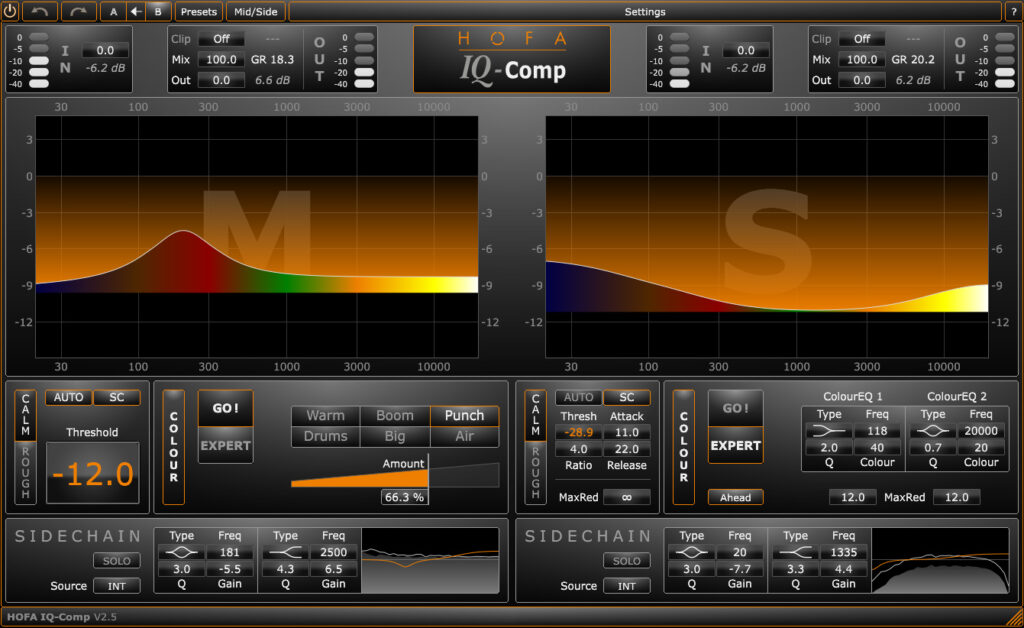
Task: Click the undo arrow icon
Action: click(x=39, y=11)
